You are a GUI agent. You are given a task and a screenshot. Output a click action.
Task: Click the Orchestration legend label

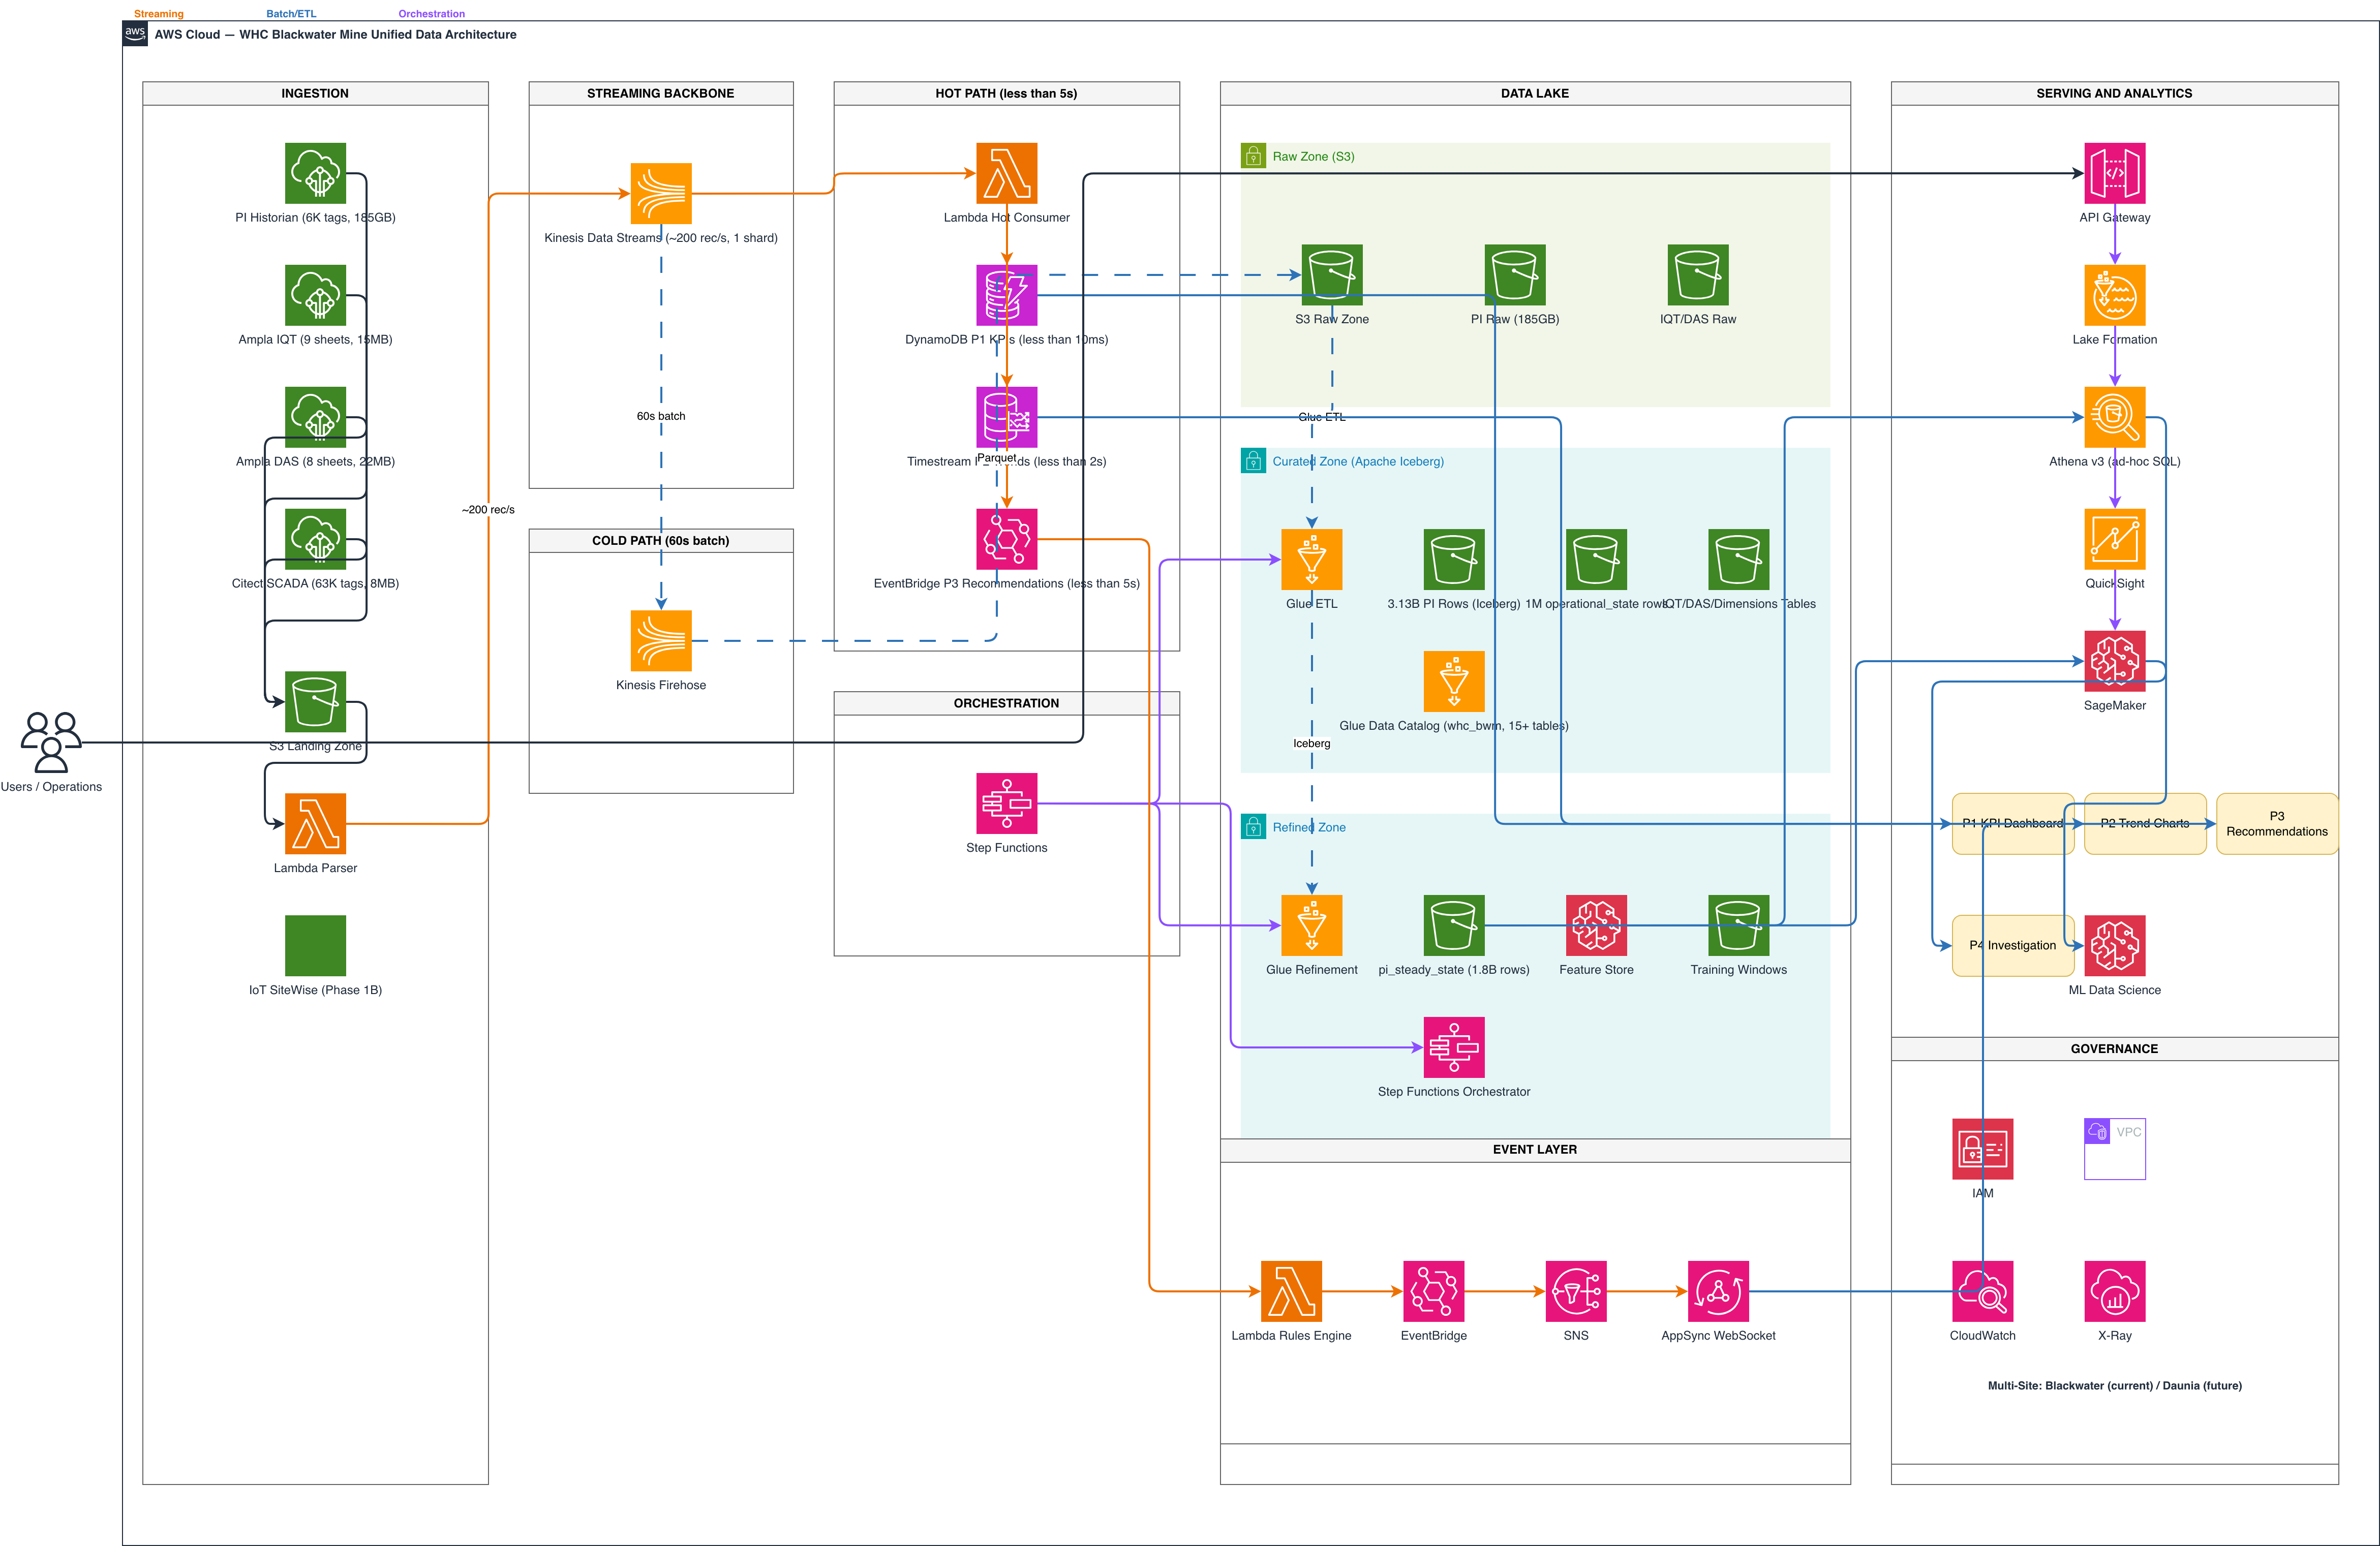point(432,14)
